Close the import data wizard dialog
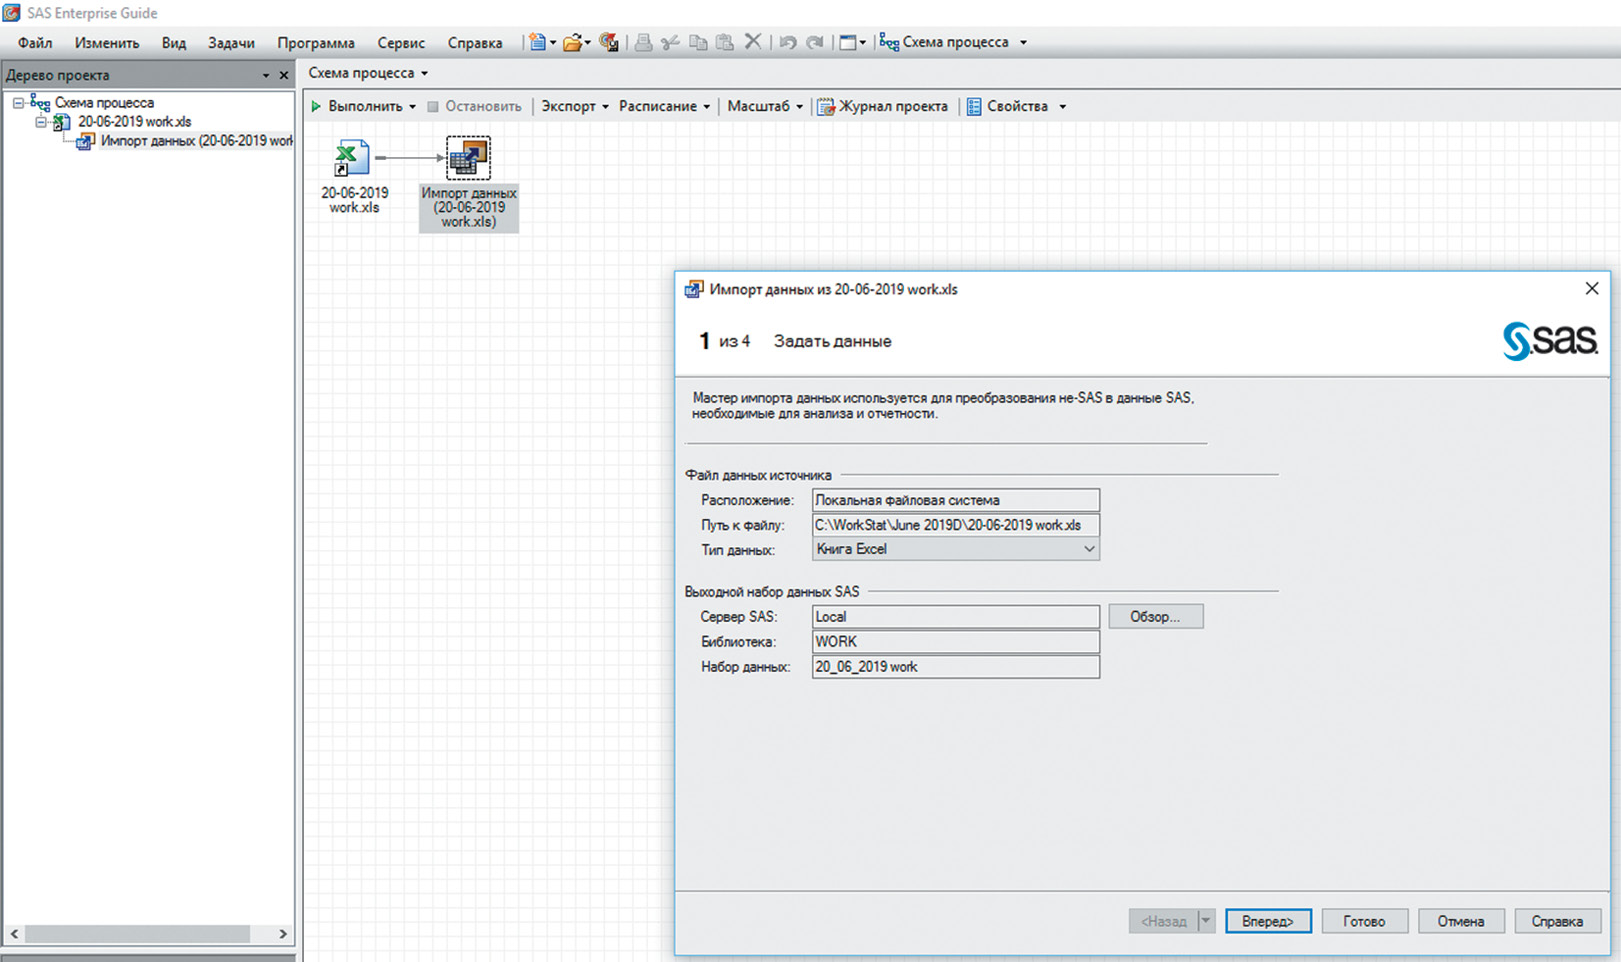Image resolution: width=1621 pixels, height=962 pixels. (x=1592, y=288)
